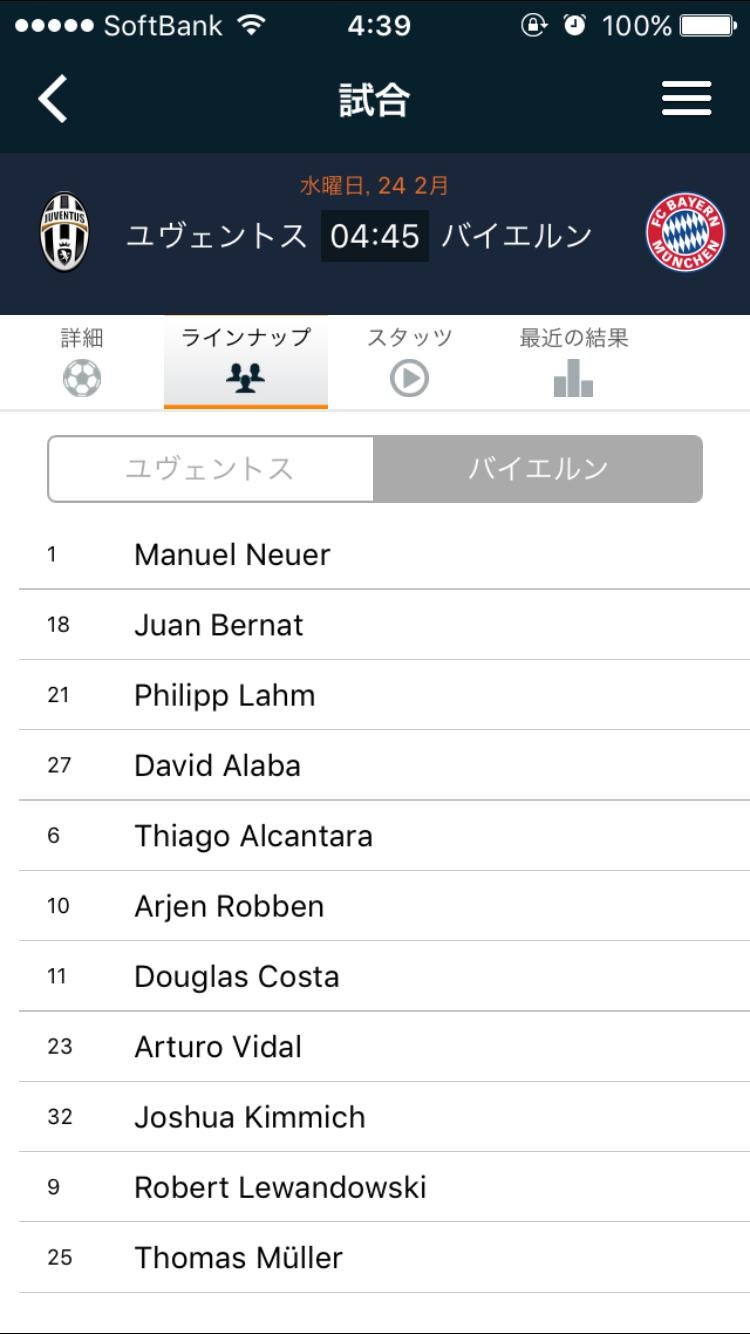Screen dimensions: 750x1334
Task: Tap the 04:45 kickoff time box
Action: pos(374,236)
